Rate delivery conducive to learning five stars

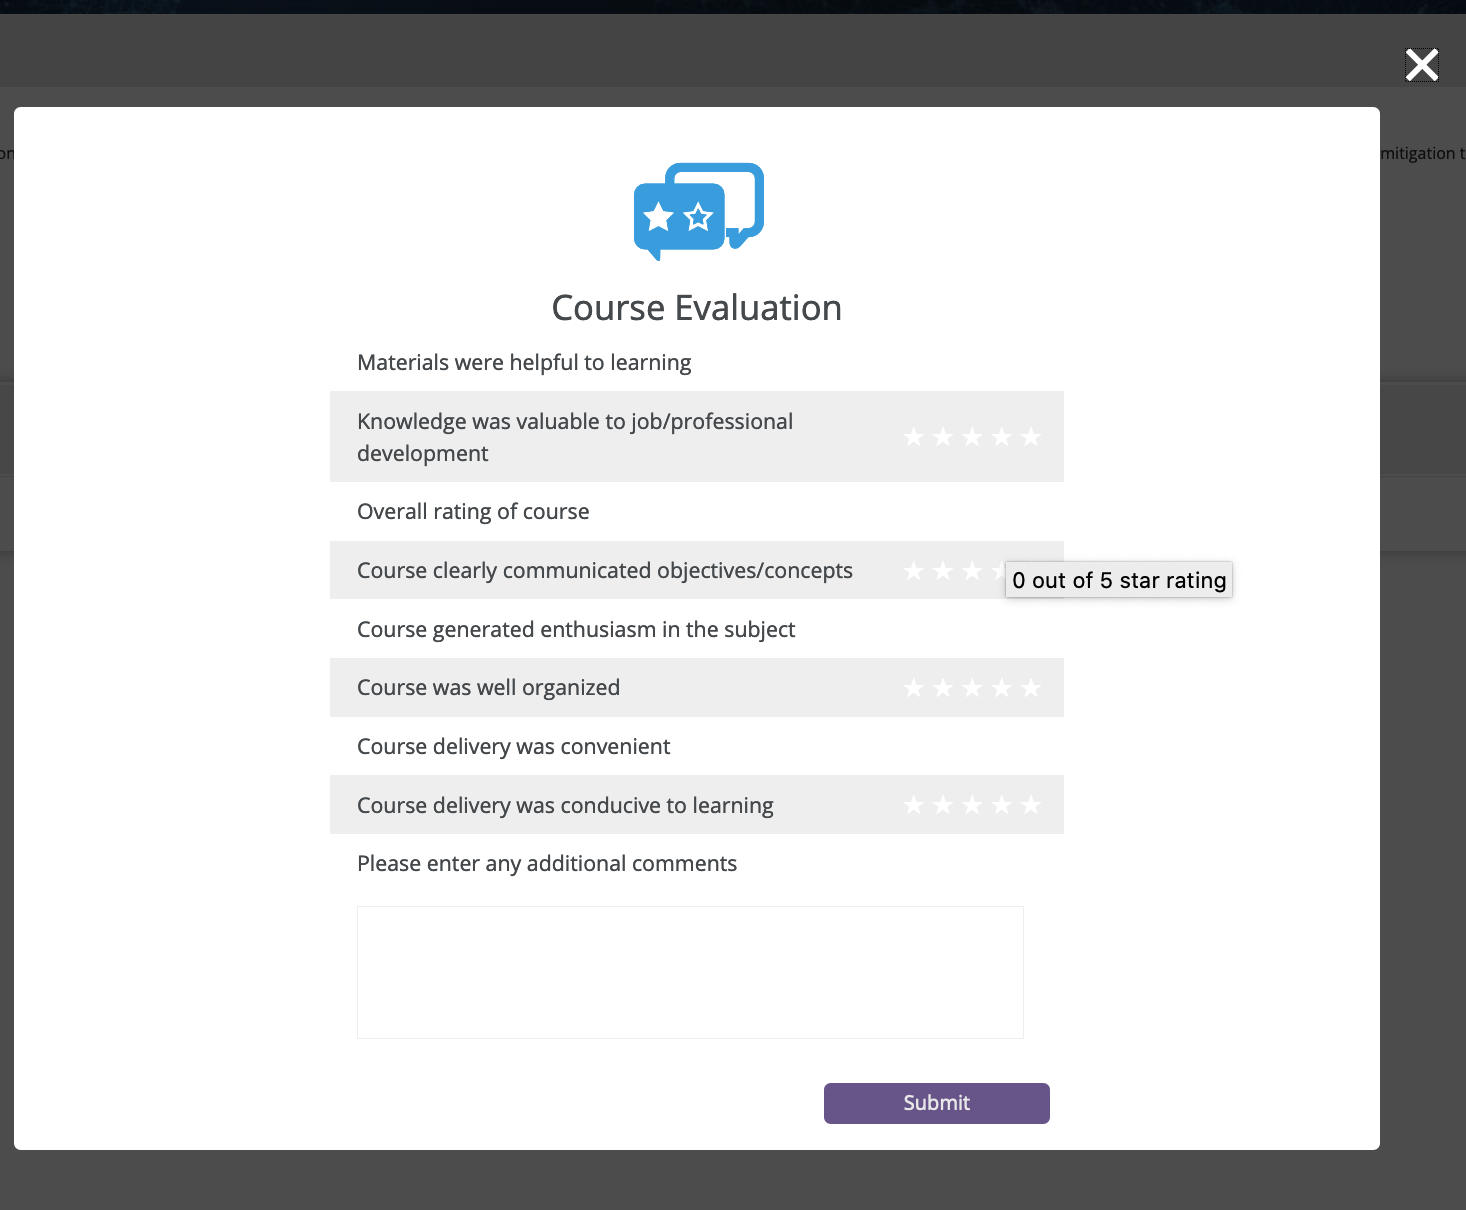[x=1031, y=805]
